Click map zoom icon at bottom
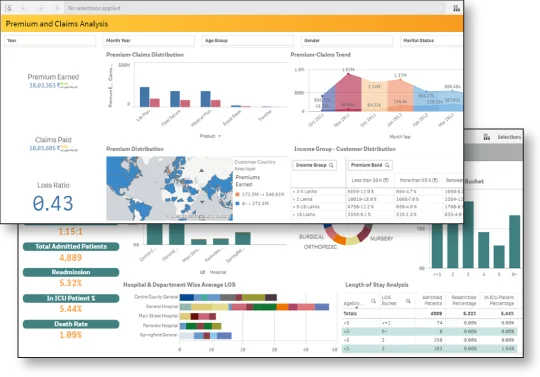The height and width of the screenshot is (377, 540). (x=202, y=217)
